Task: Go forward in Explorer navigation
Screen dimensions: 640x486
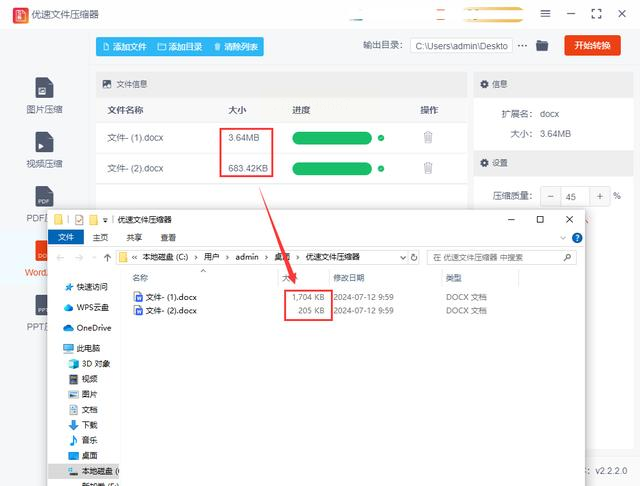Action: 79,257
